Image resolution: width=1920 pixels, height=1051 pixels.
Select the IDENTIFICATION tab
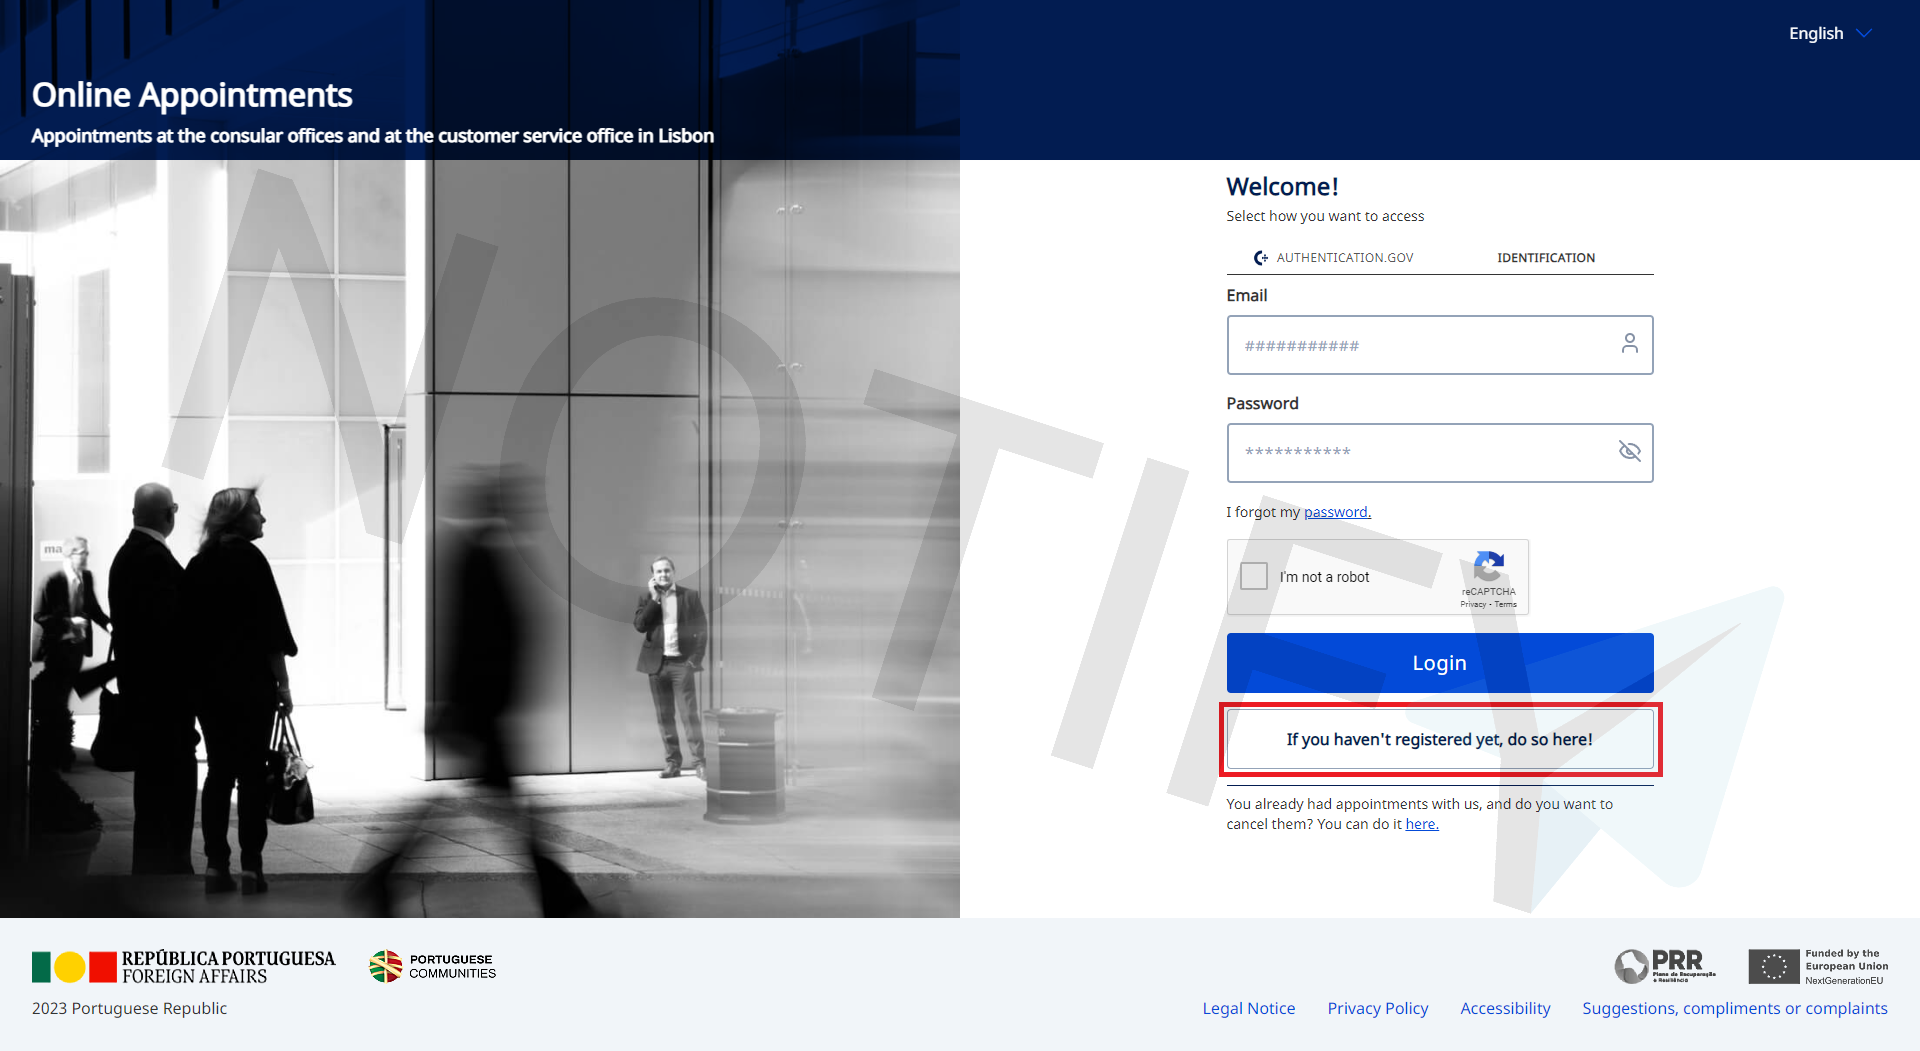1545,258
